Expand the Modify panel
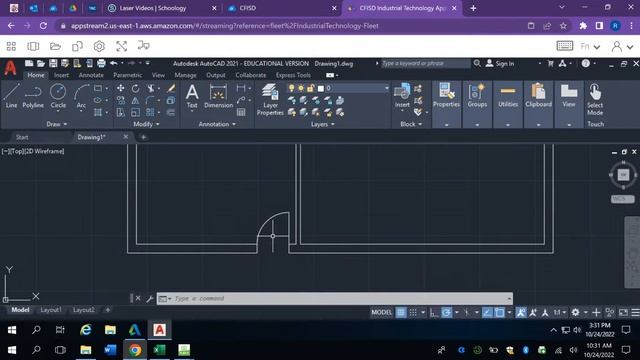This screenshot has width=640, height=360. pos(146,124)
